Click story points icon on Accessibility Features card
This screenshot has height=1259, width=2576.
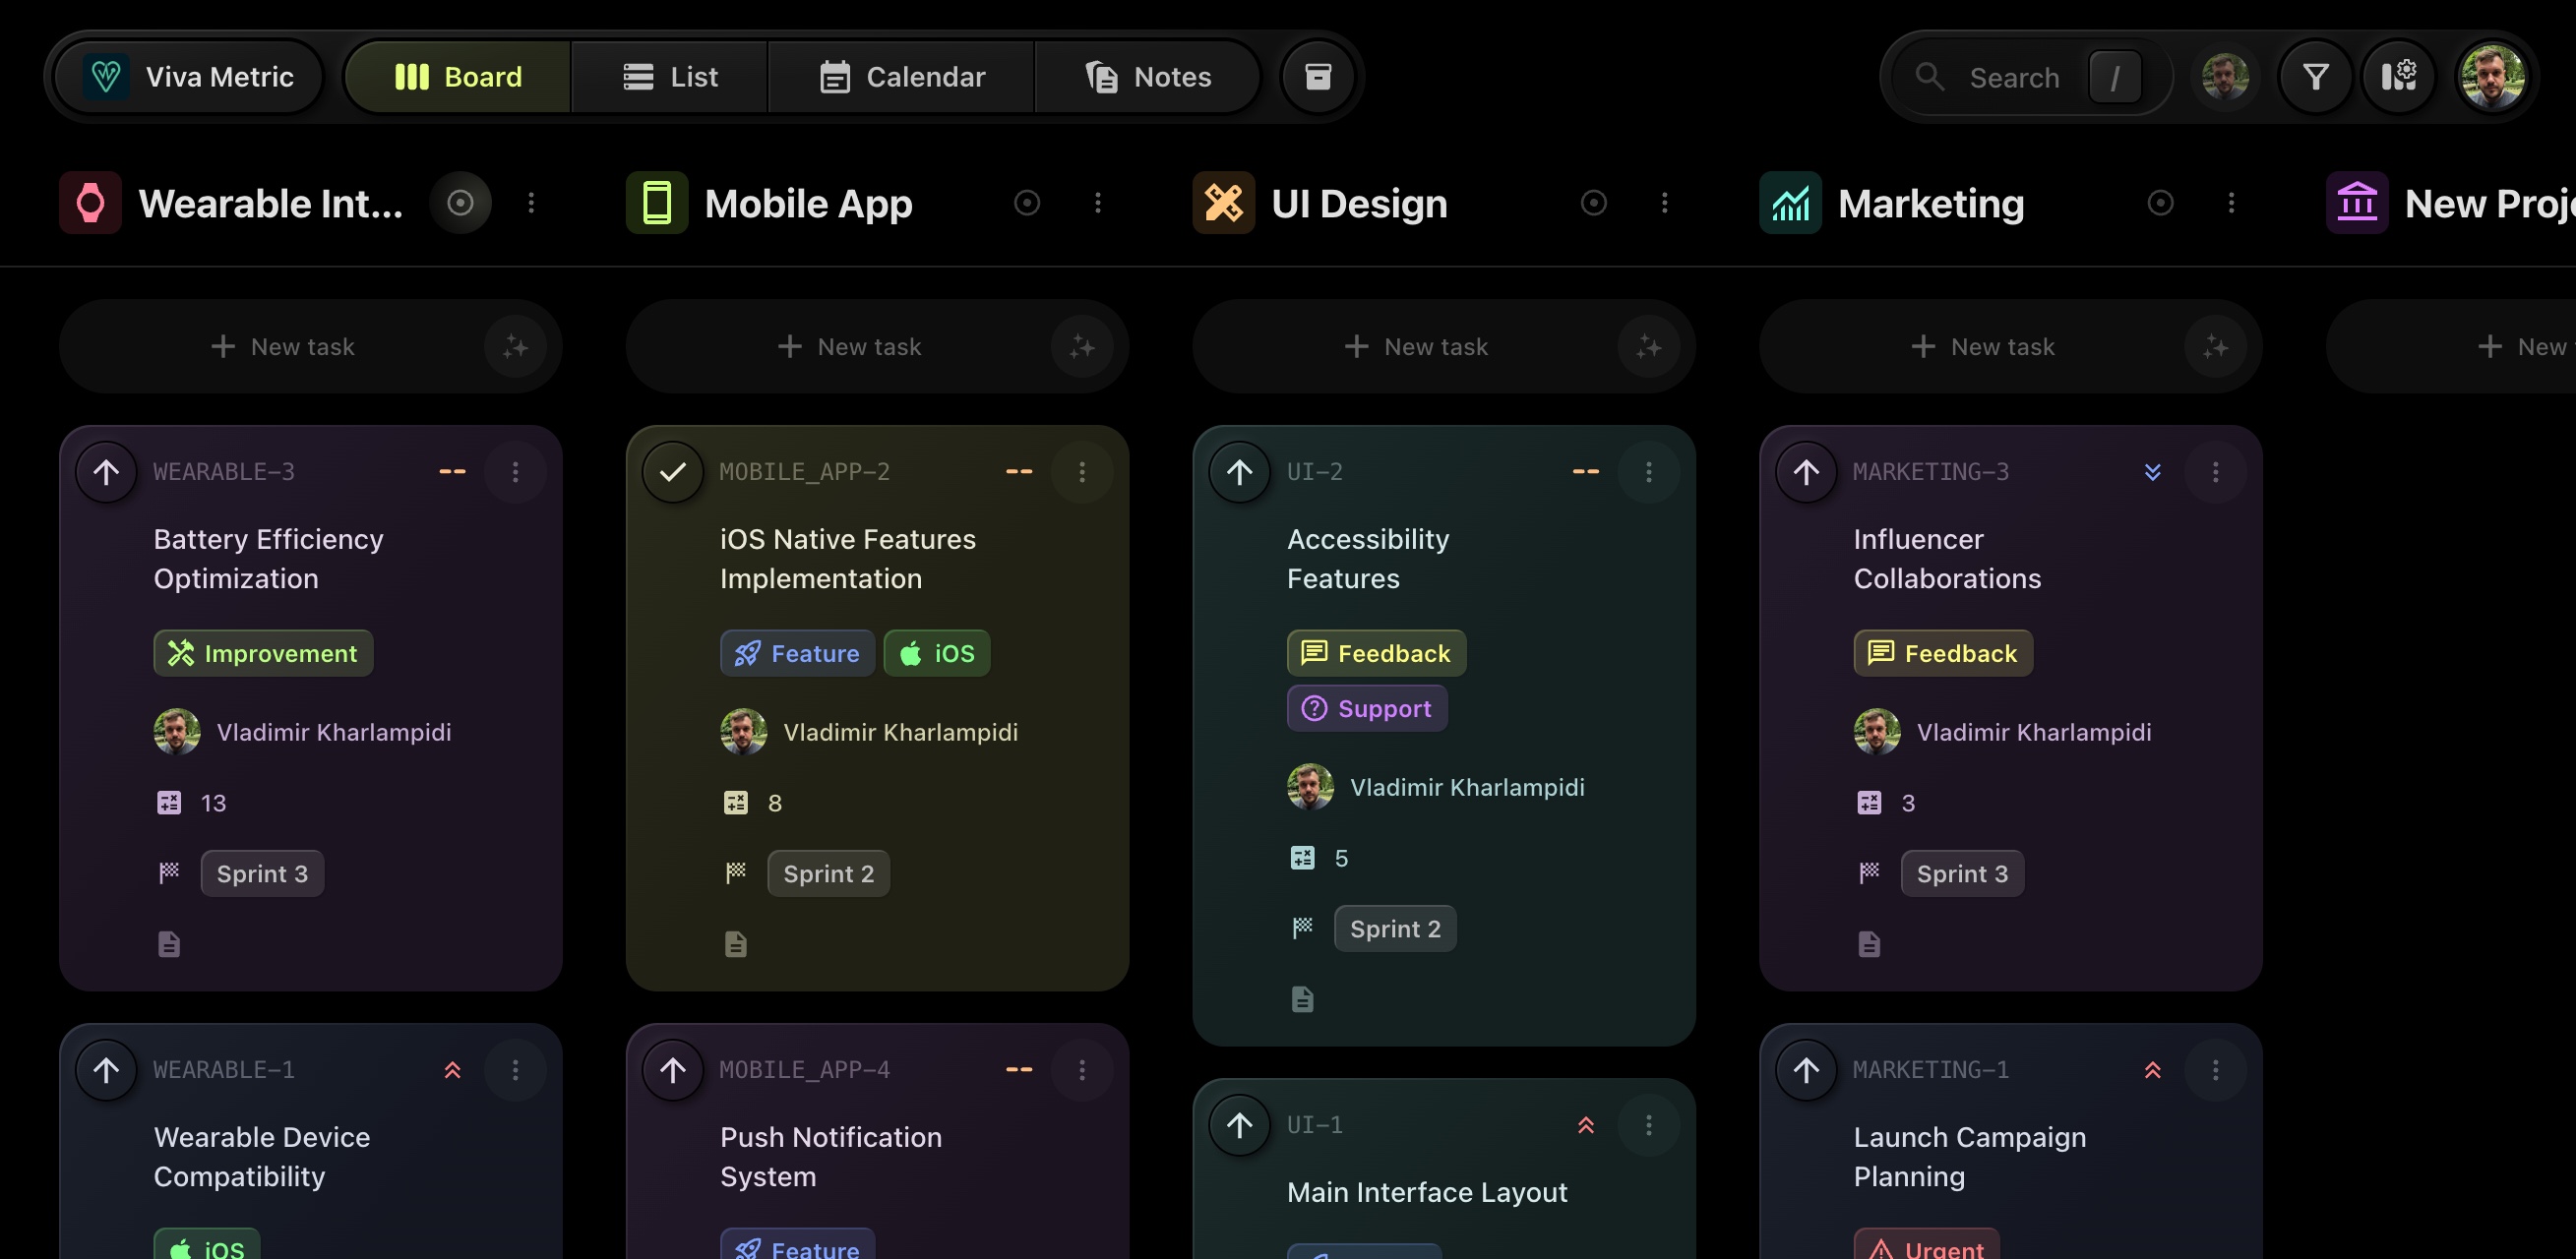click(x=1302, y=858)
